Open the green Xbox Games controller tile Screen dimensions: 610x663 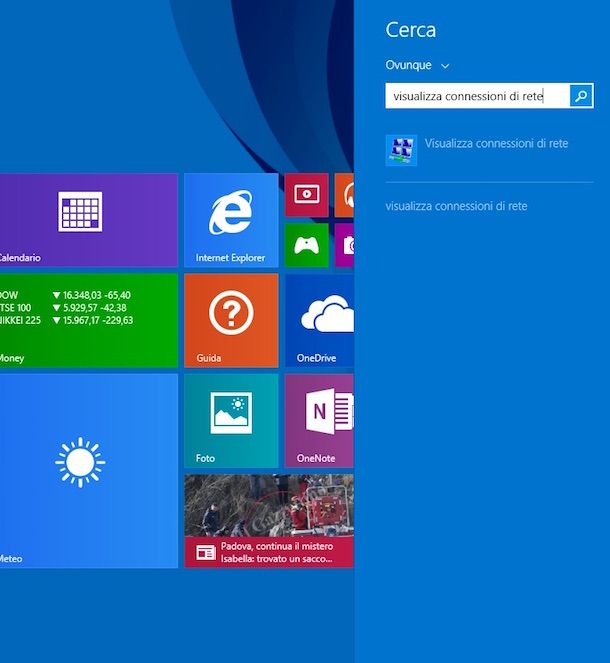pyautogui.click(x=306, y=245)
